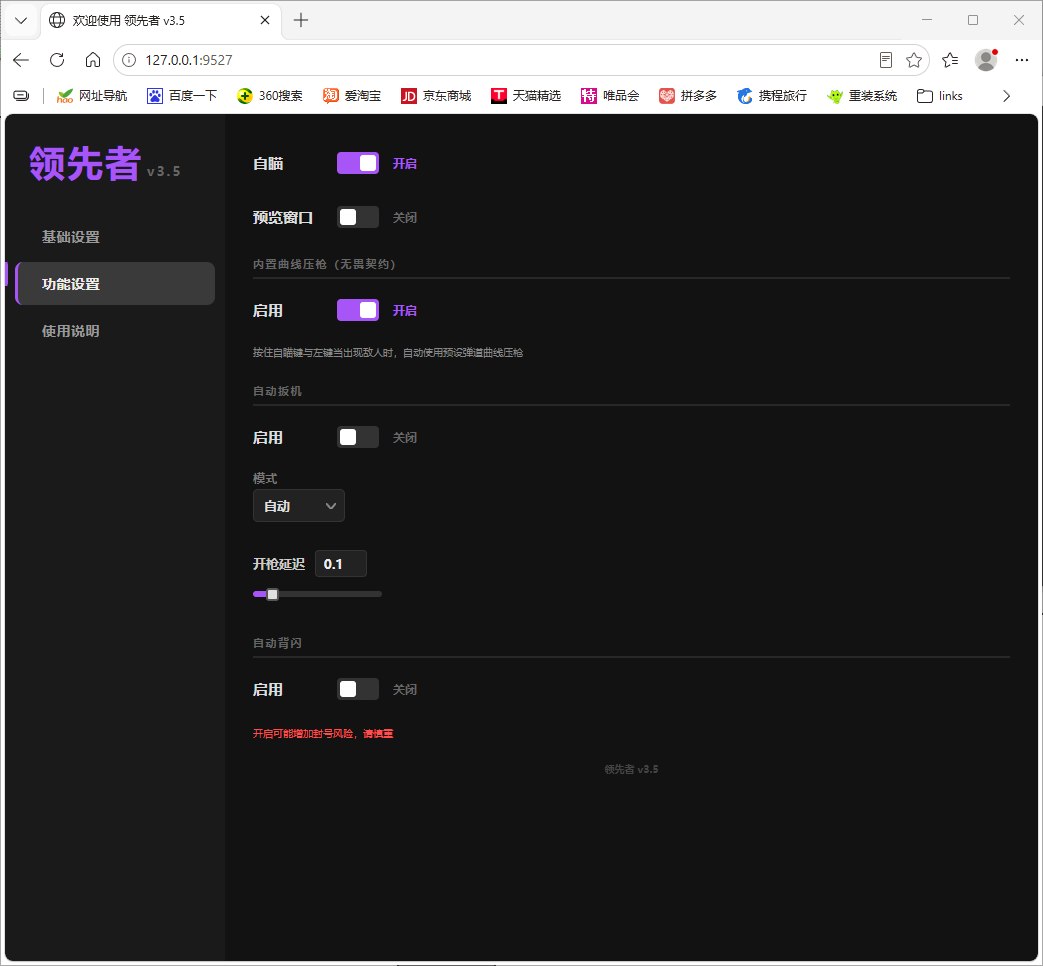1043x966 pixels.
Task: Open 网址导航 bookmark
Action: pyautogui.click(x=92, y=96)
